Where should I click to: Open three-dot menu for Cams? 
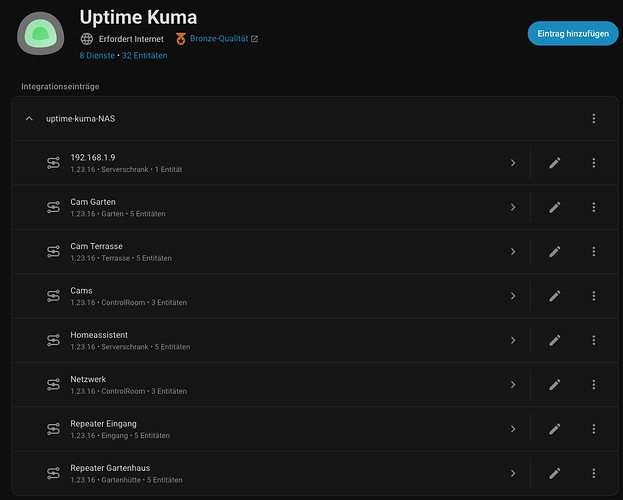(x=593, y=296)
